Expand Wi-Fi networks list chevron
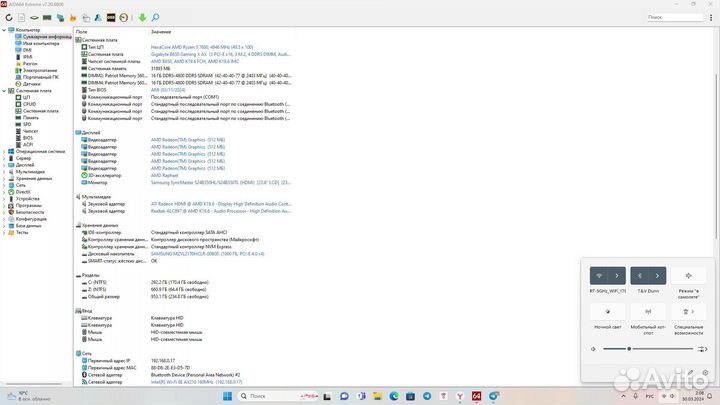Image resolution: width=720 pixels, height=405 pixels. pos(617,276)
